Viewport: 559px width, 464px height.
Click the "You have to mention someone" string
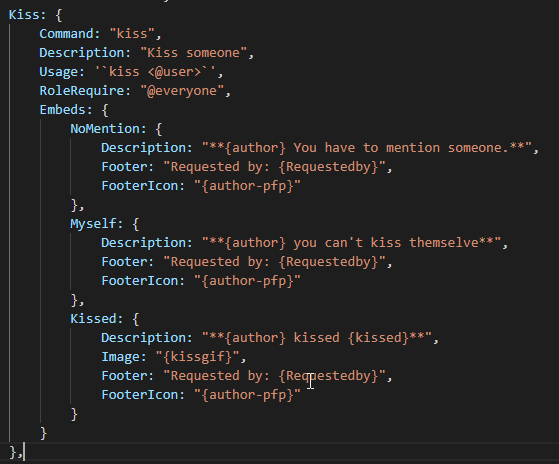[367, 148]
